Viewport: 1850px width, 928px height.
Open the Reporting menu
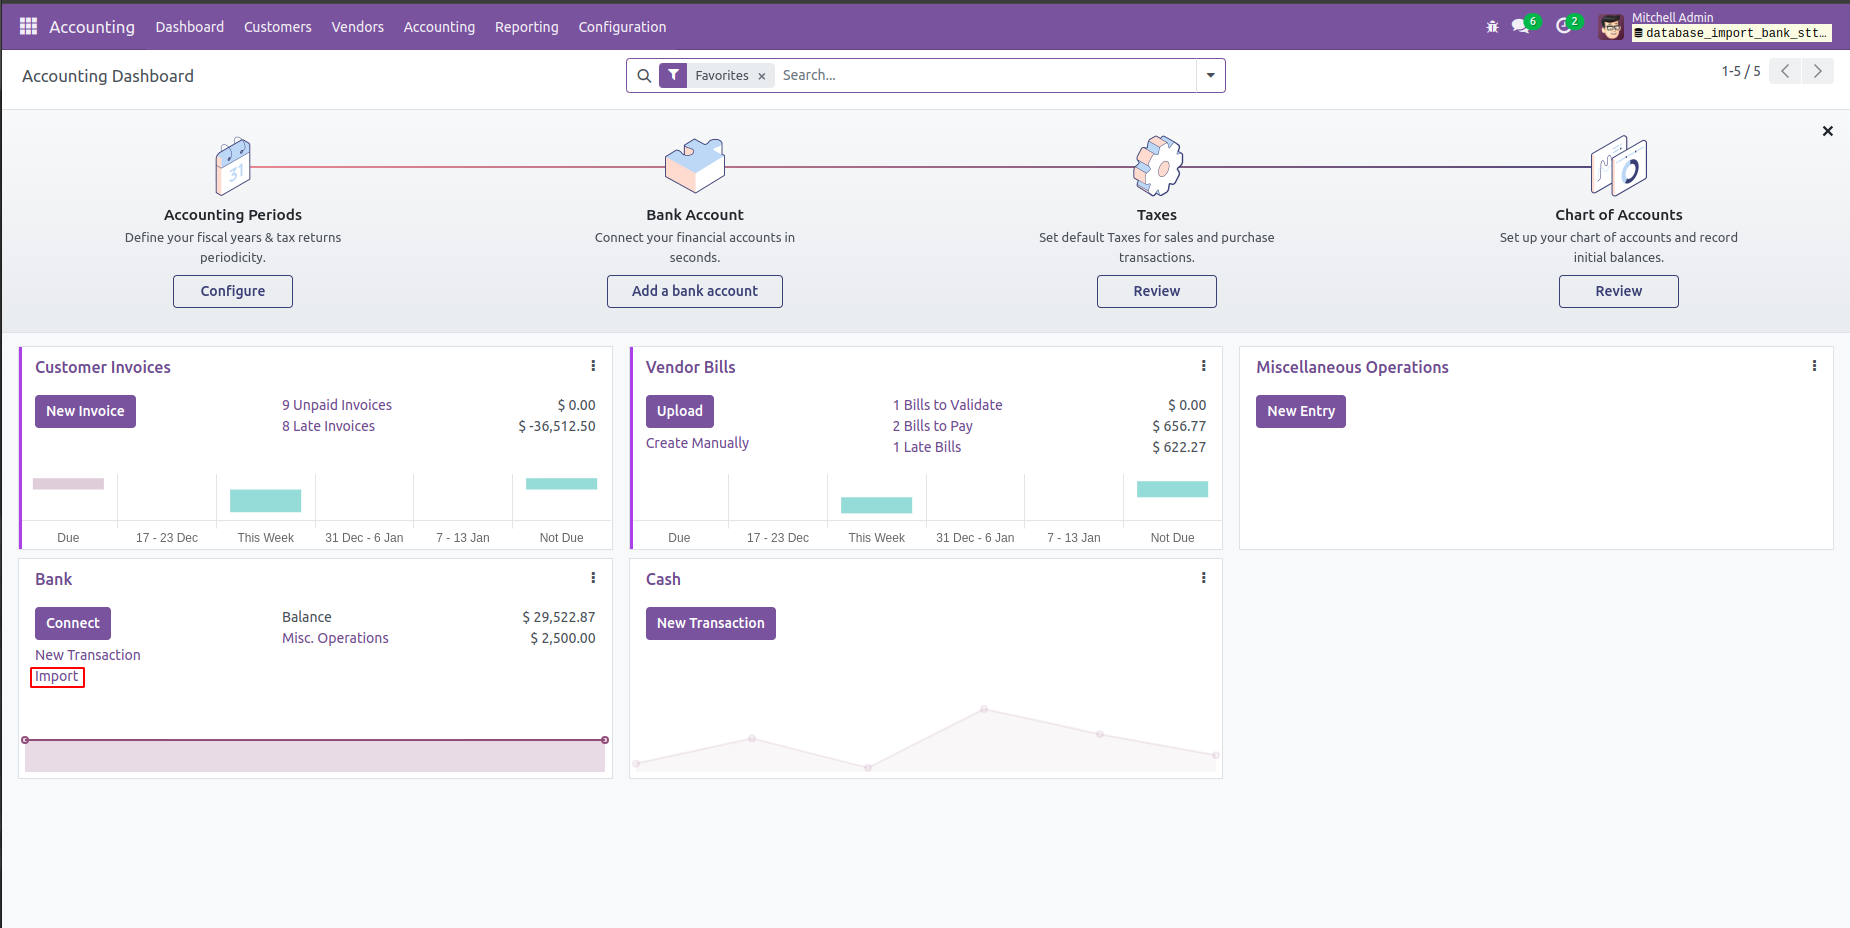click(526, 27)
